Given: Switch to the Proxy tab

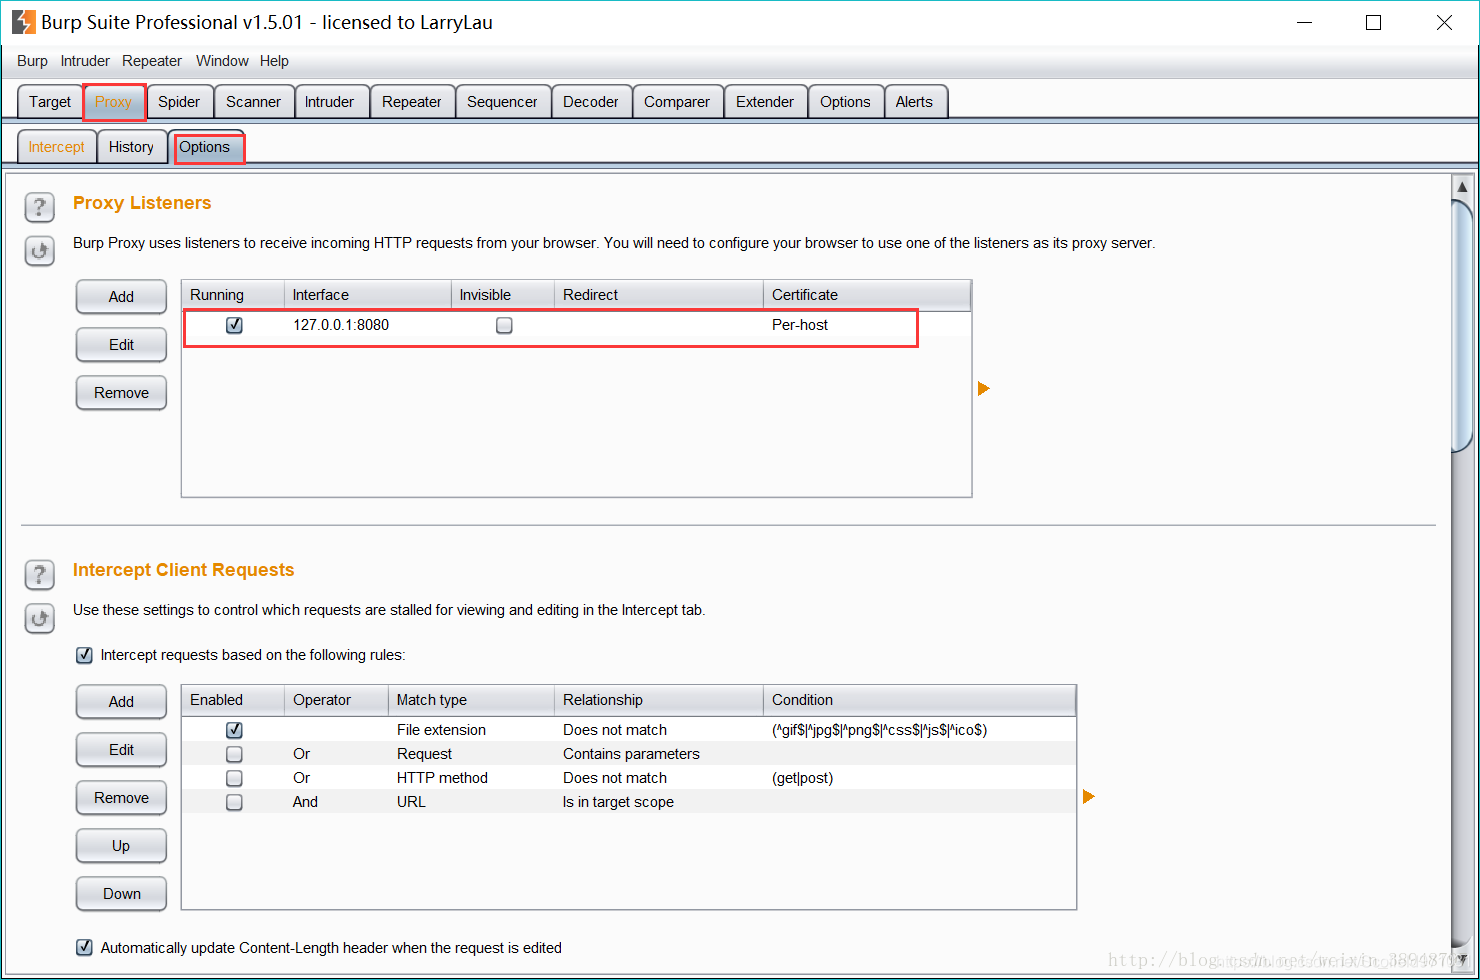Looking at the screenshot, I should click(x=114, y=102).
